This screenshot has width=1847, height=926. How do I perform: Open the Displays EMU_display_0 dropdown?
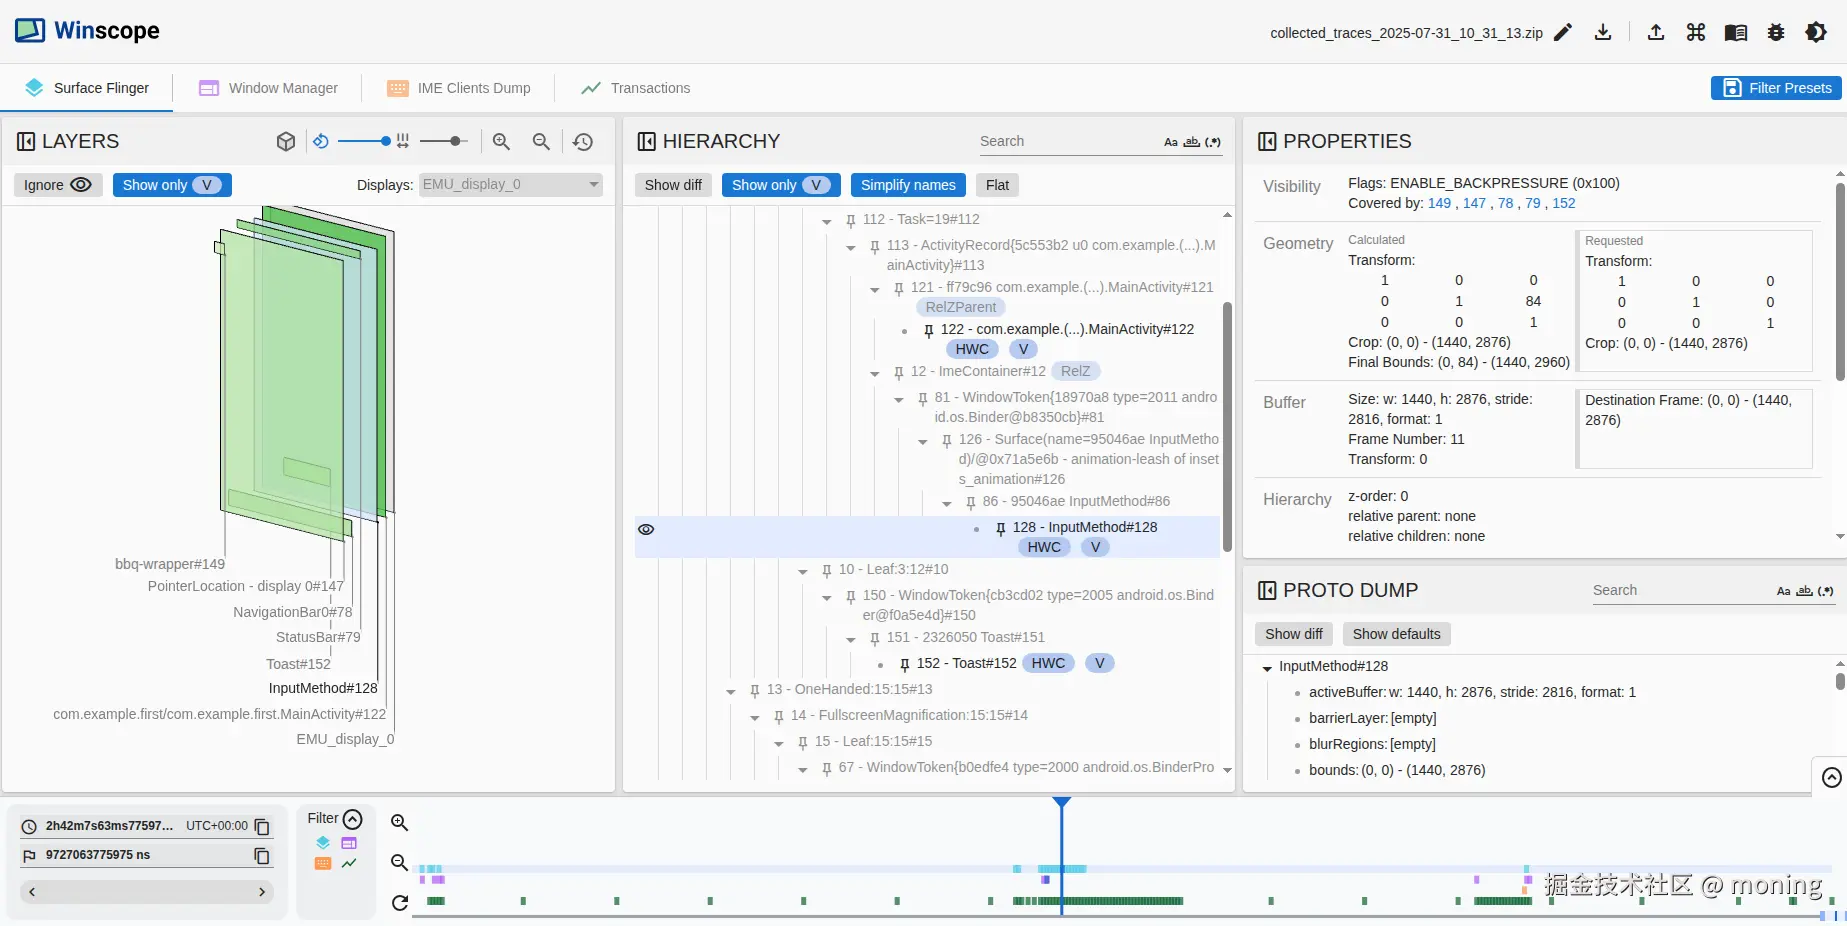(x=510, y=184)
